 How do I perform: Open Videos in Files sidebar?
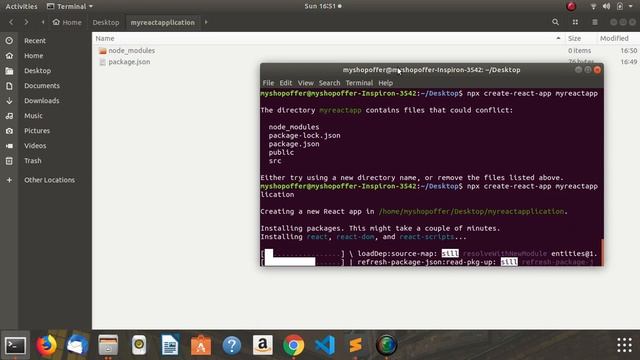click(35, 146)
